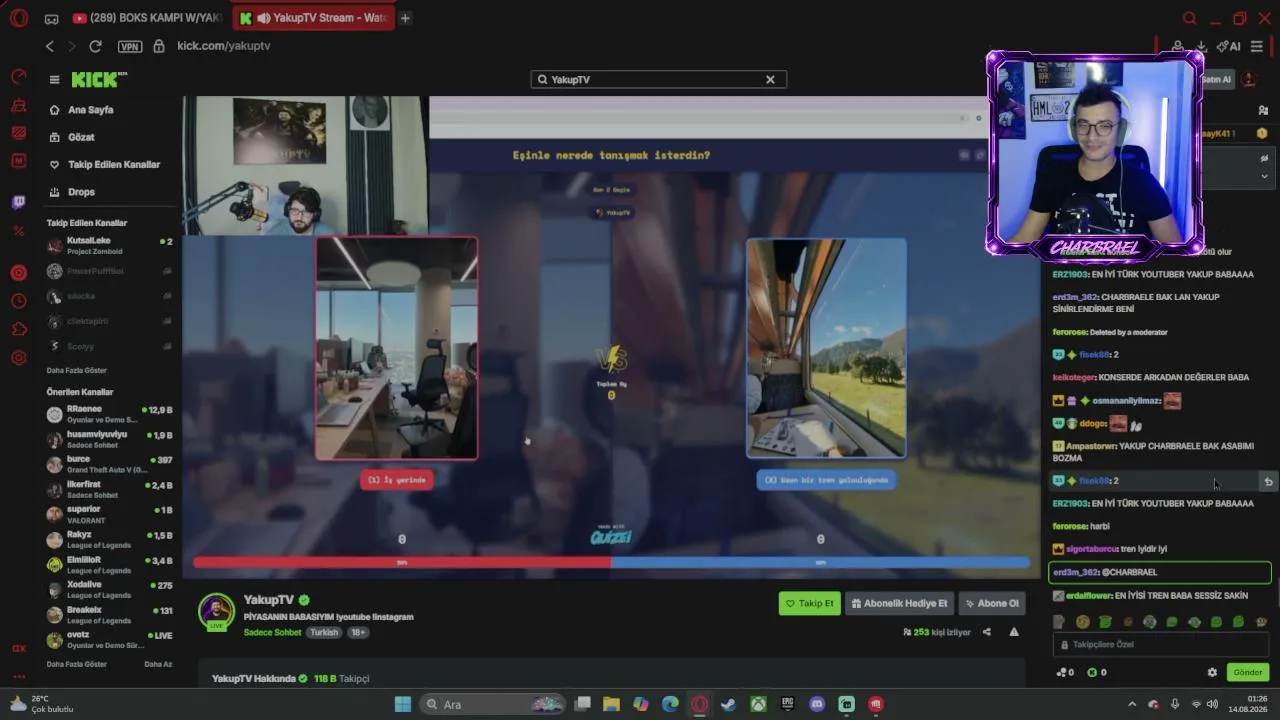Open Breakelx recommended channel

coord(110,614)
